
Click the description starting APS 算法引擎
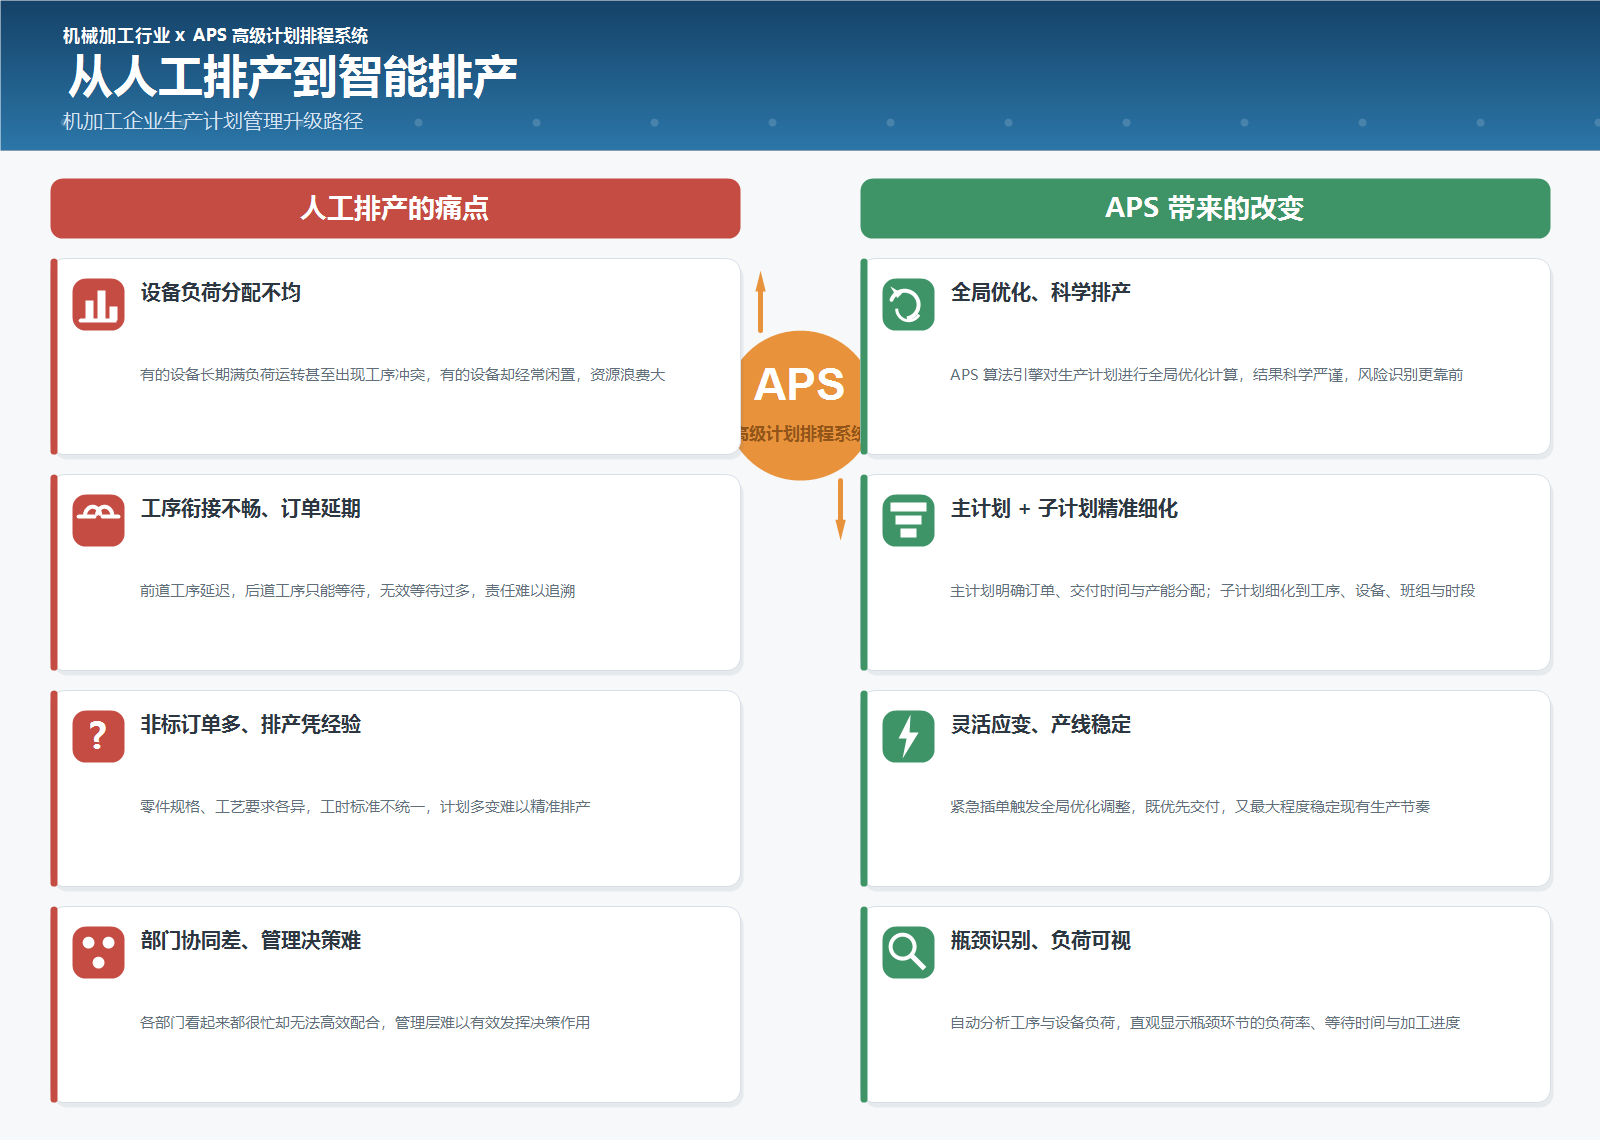1206,375
